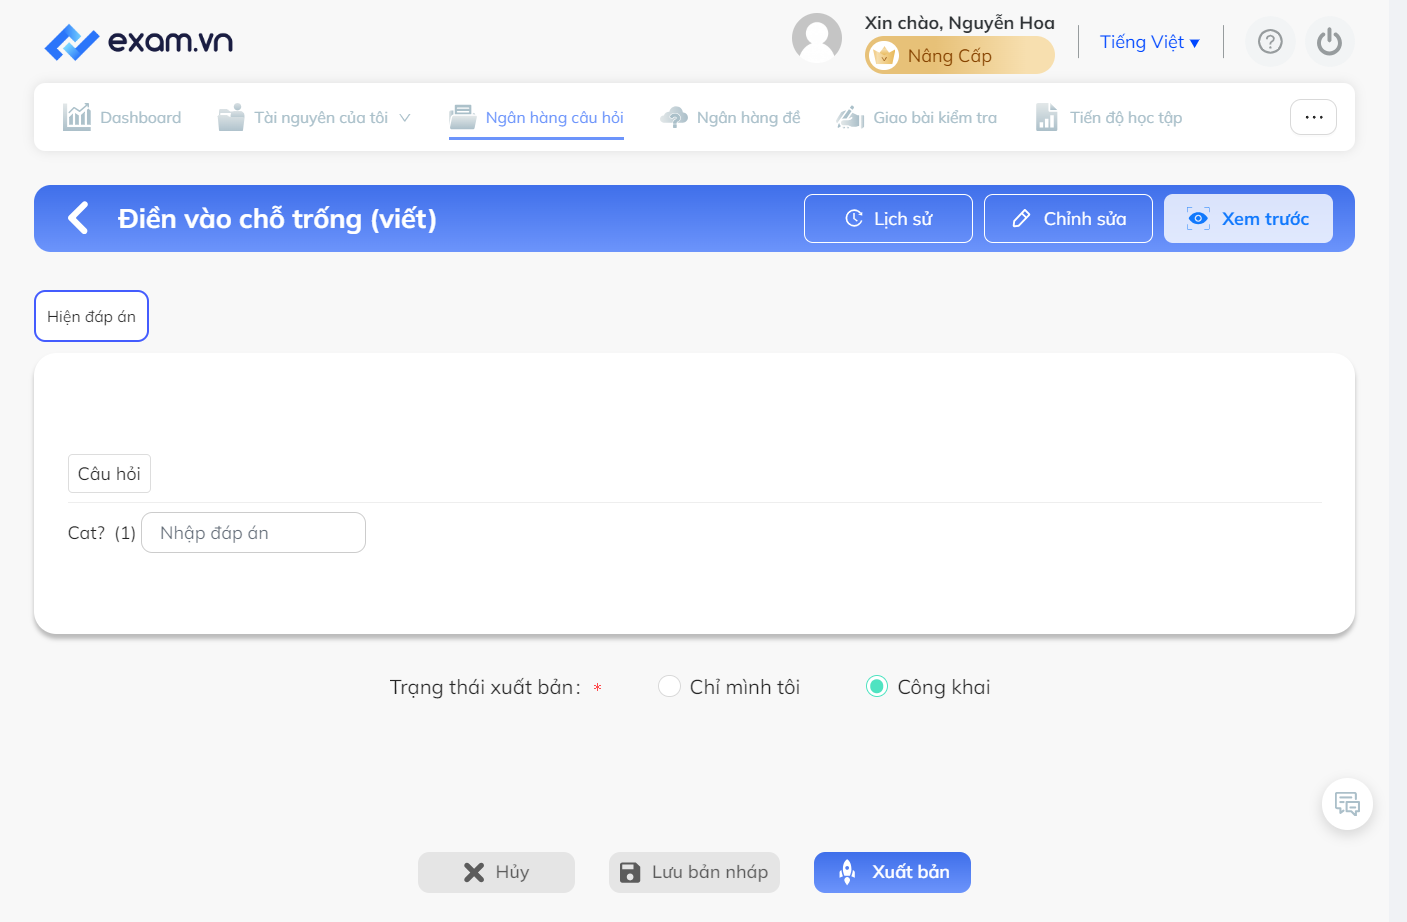1407x922 pixels.
Task: Focus the Nhập đáp án input field
Action: tap(253, 533)
